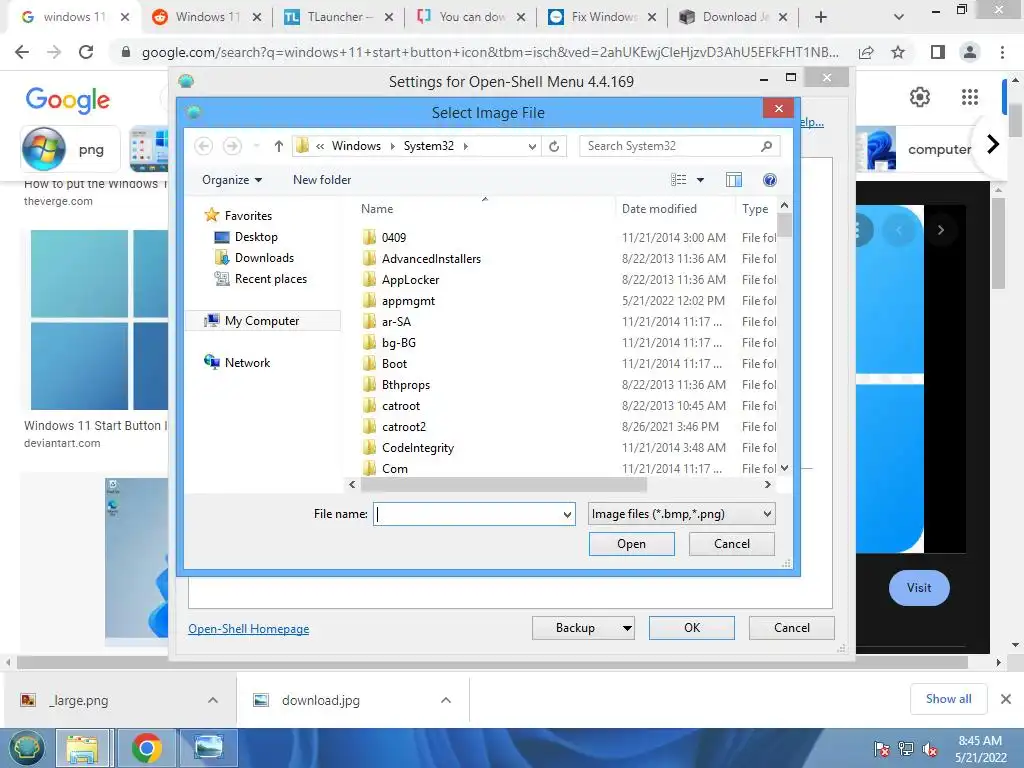Click the network icon in system tray

coord(905,749)
